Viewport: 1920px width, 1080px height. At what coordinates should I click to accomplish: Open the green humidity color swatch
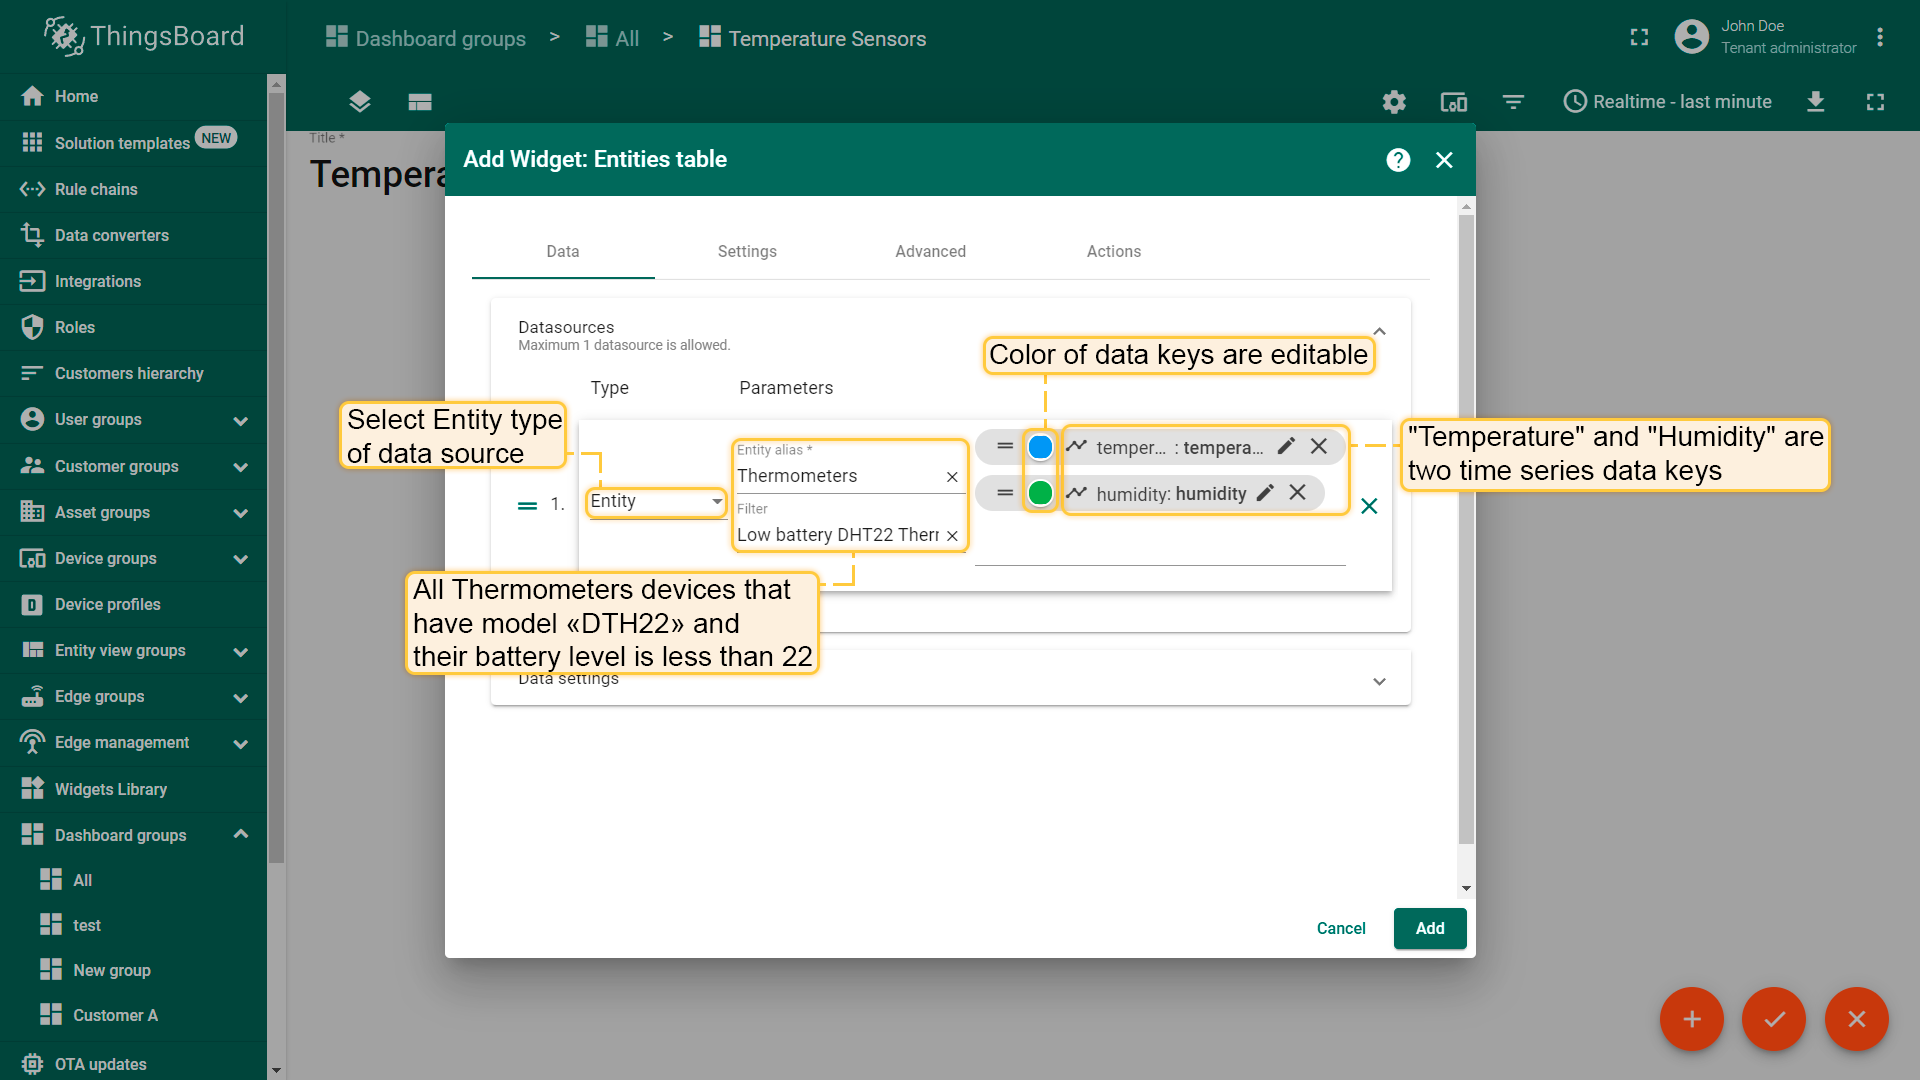click(x=1040, y=493)
